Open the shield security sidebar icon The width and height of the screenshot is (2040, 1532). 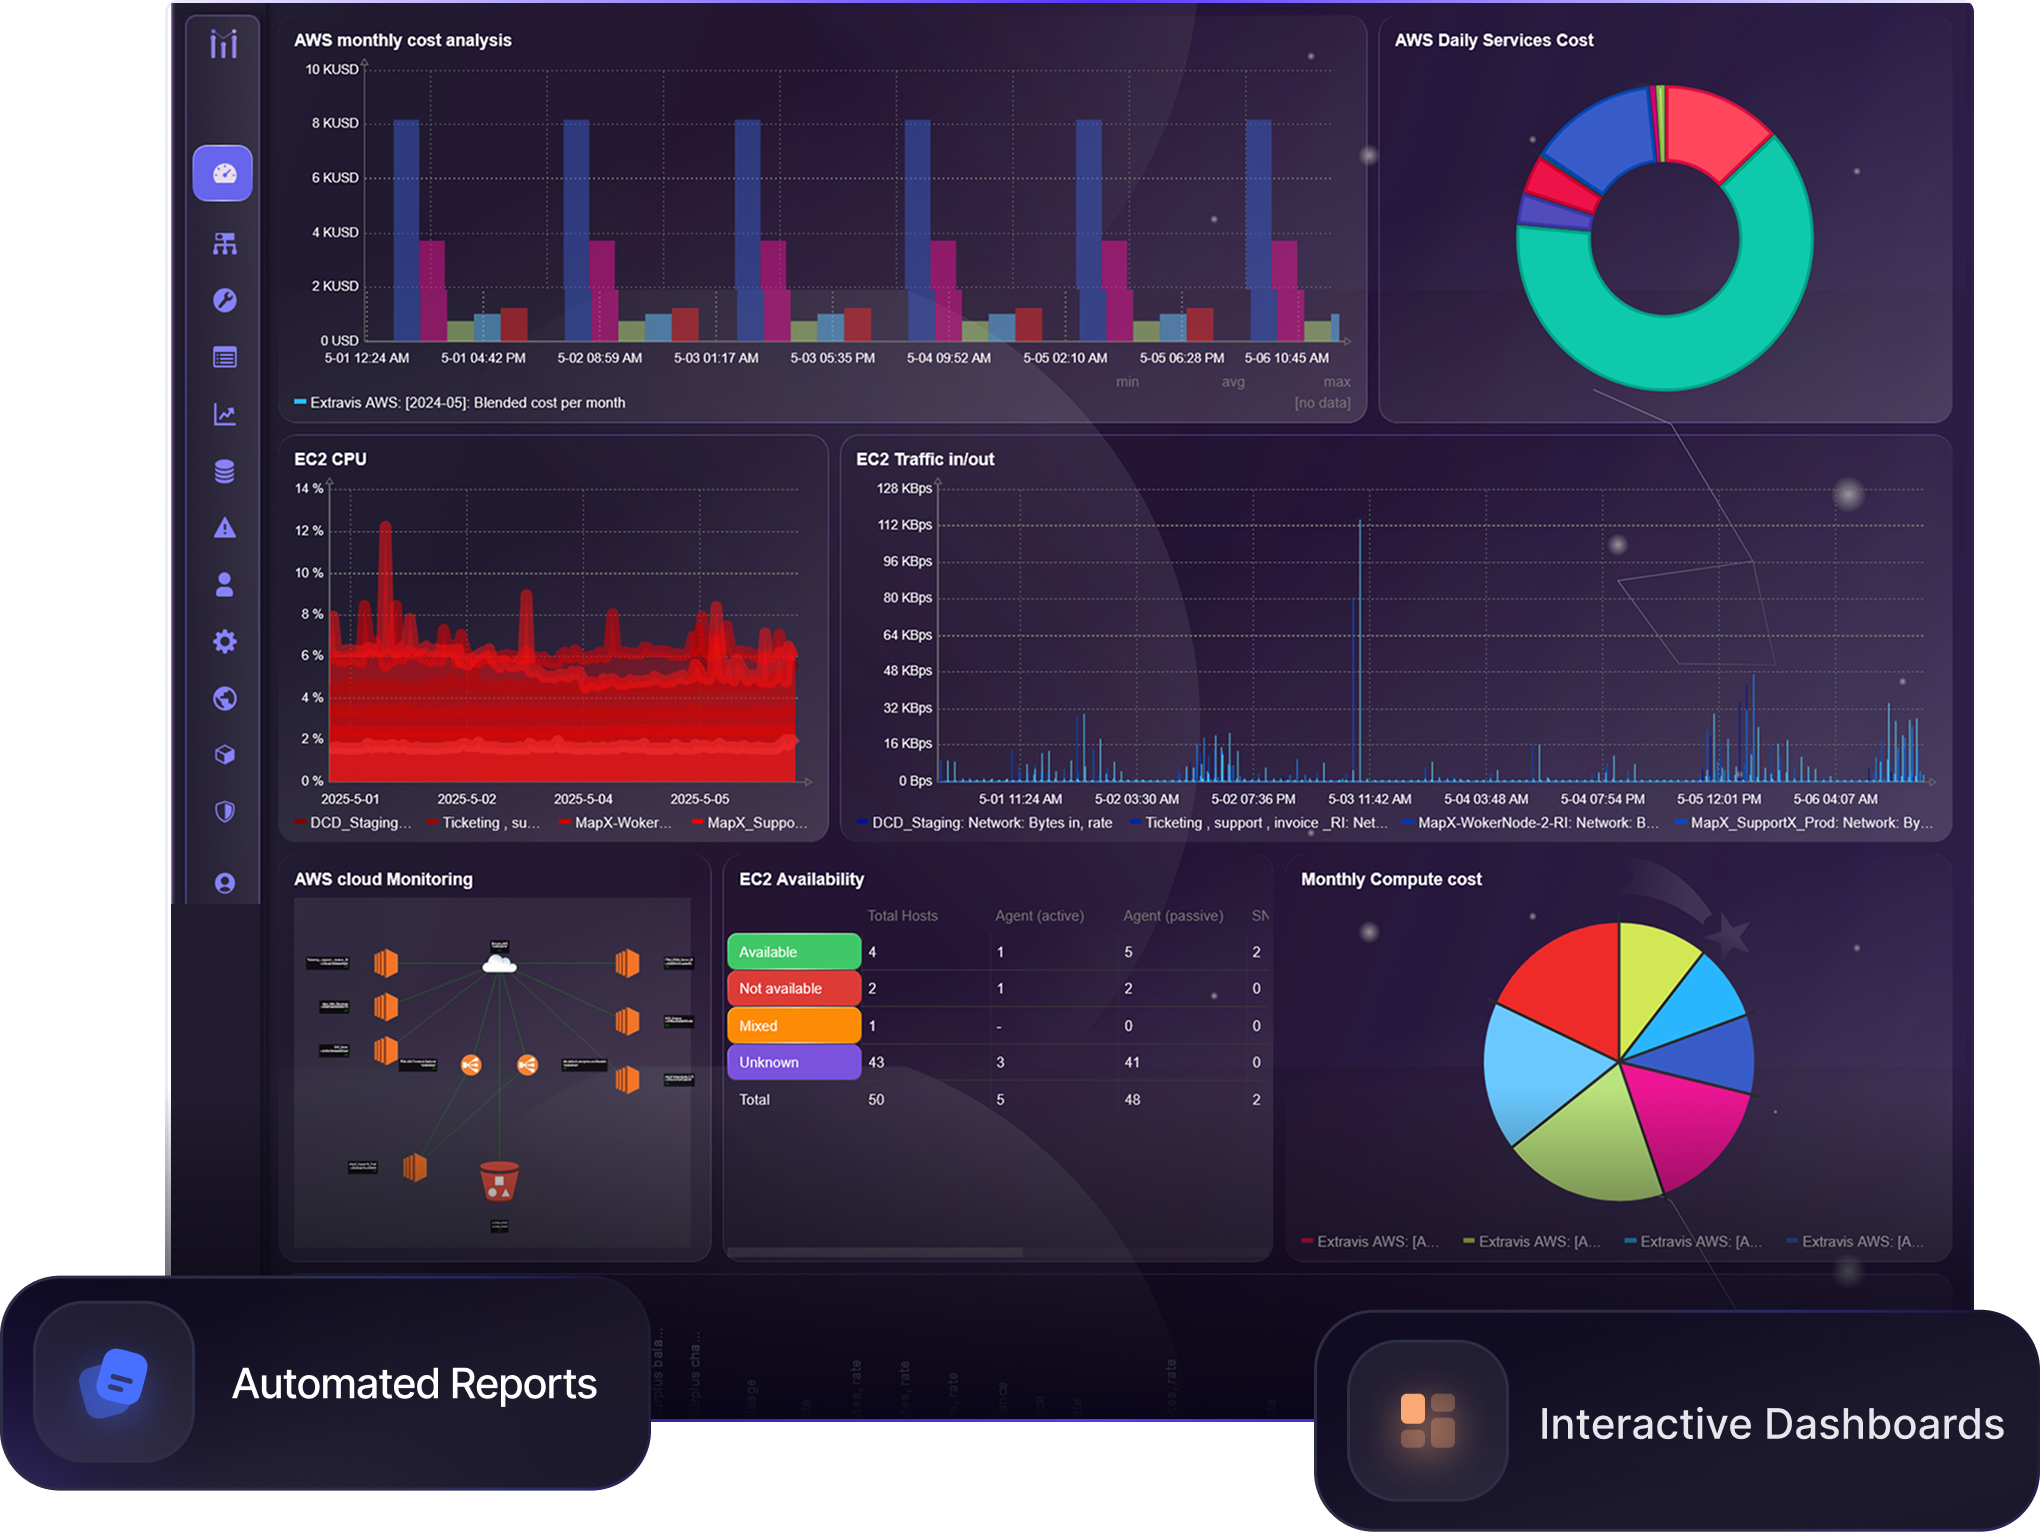pyautogui.click(x=225, y=811)
